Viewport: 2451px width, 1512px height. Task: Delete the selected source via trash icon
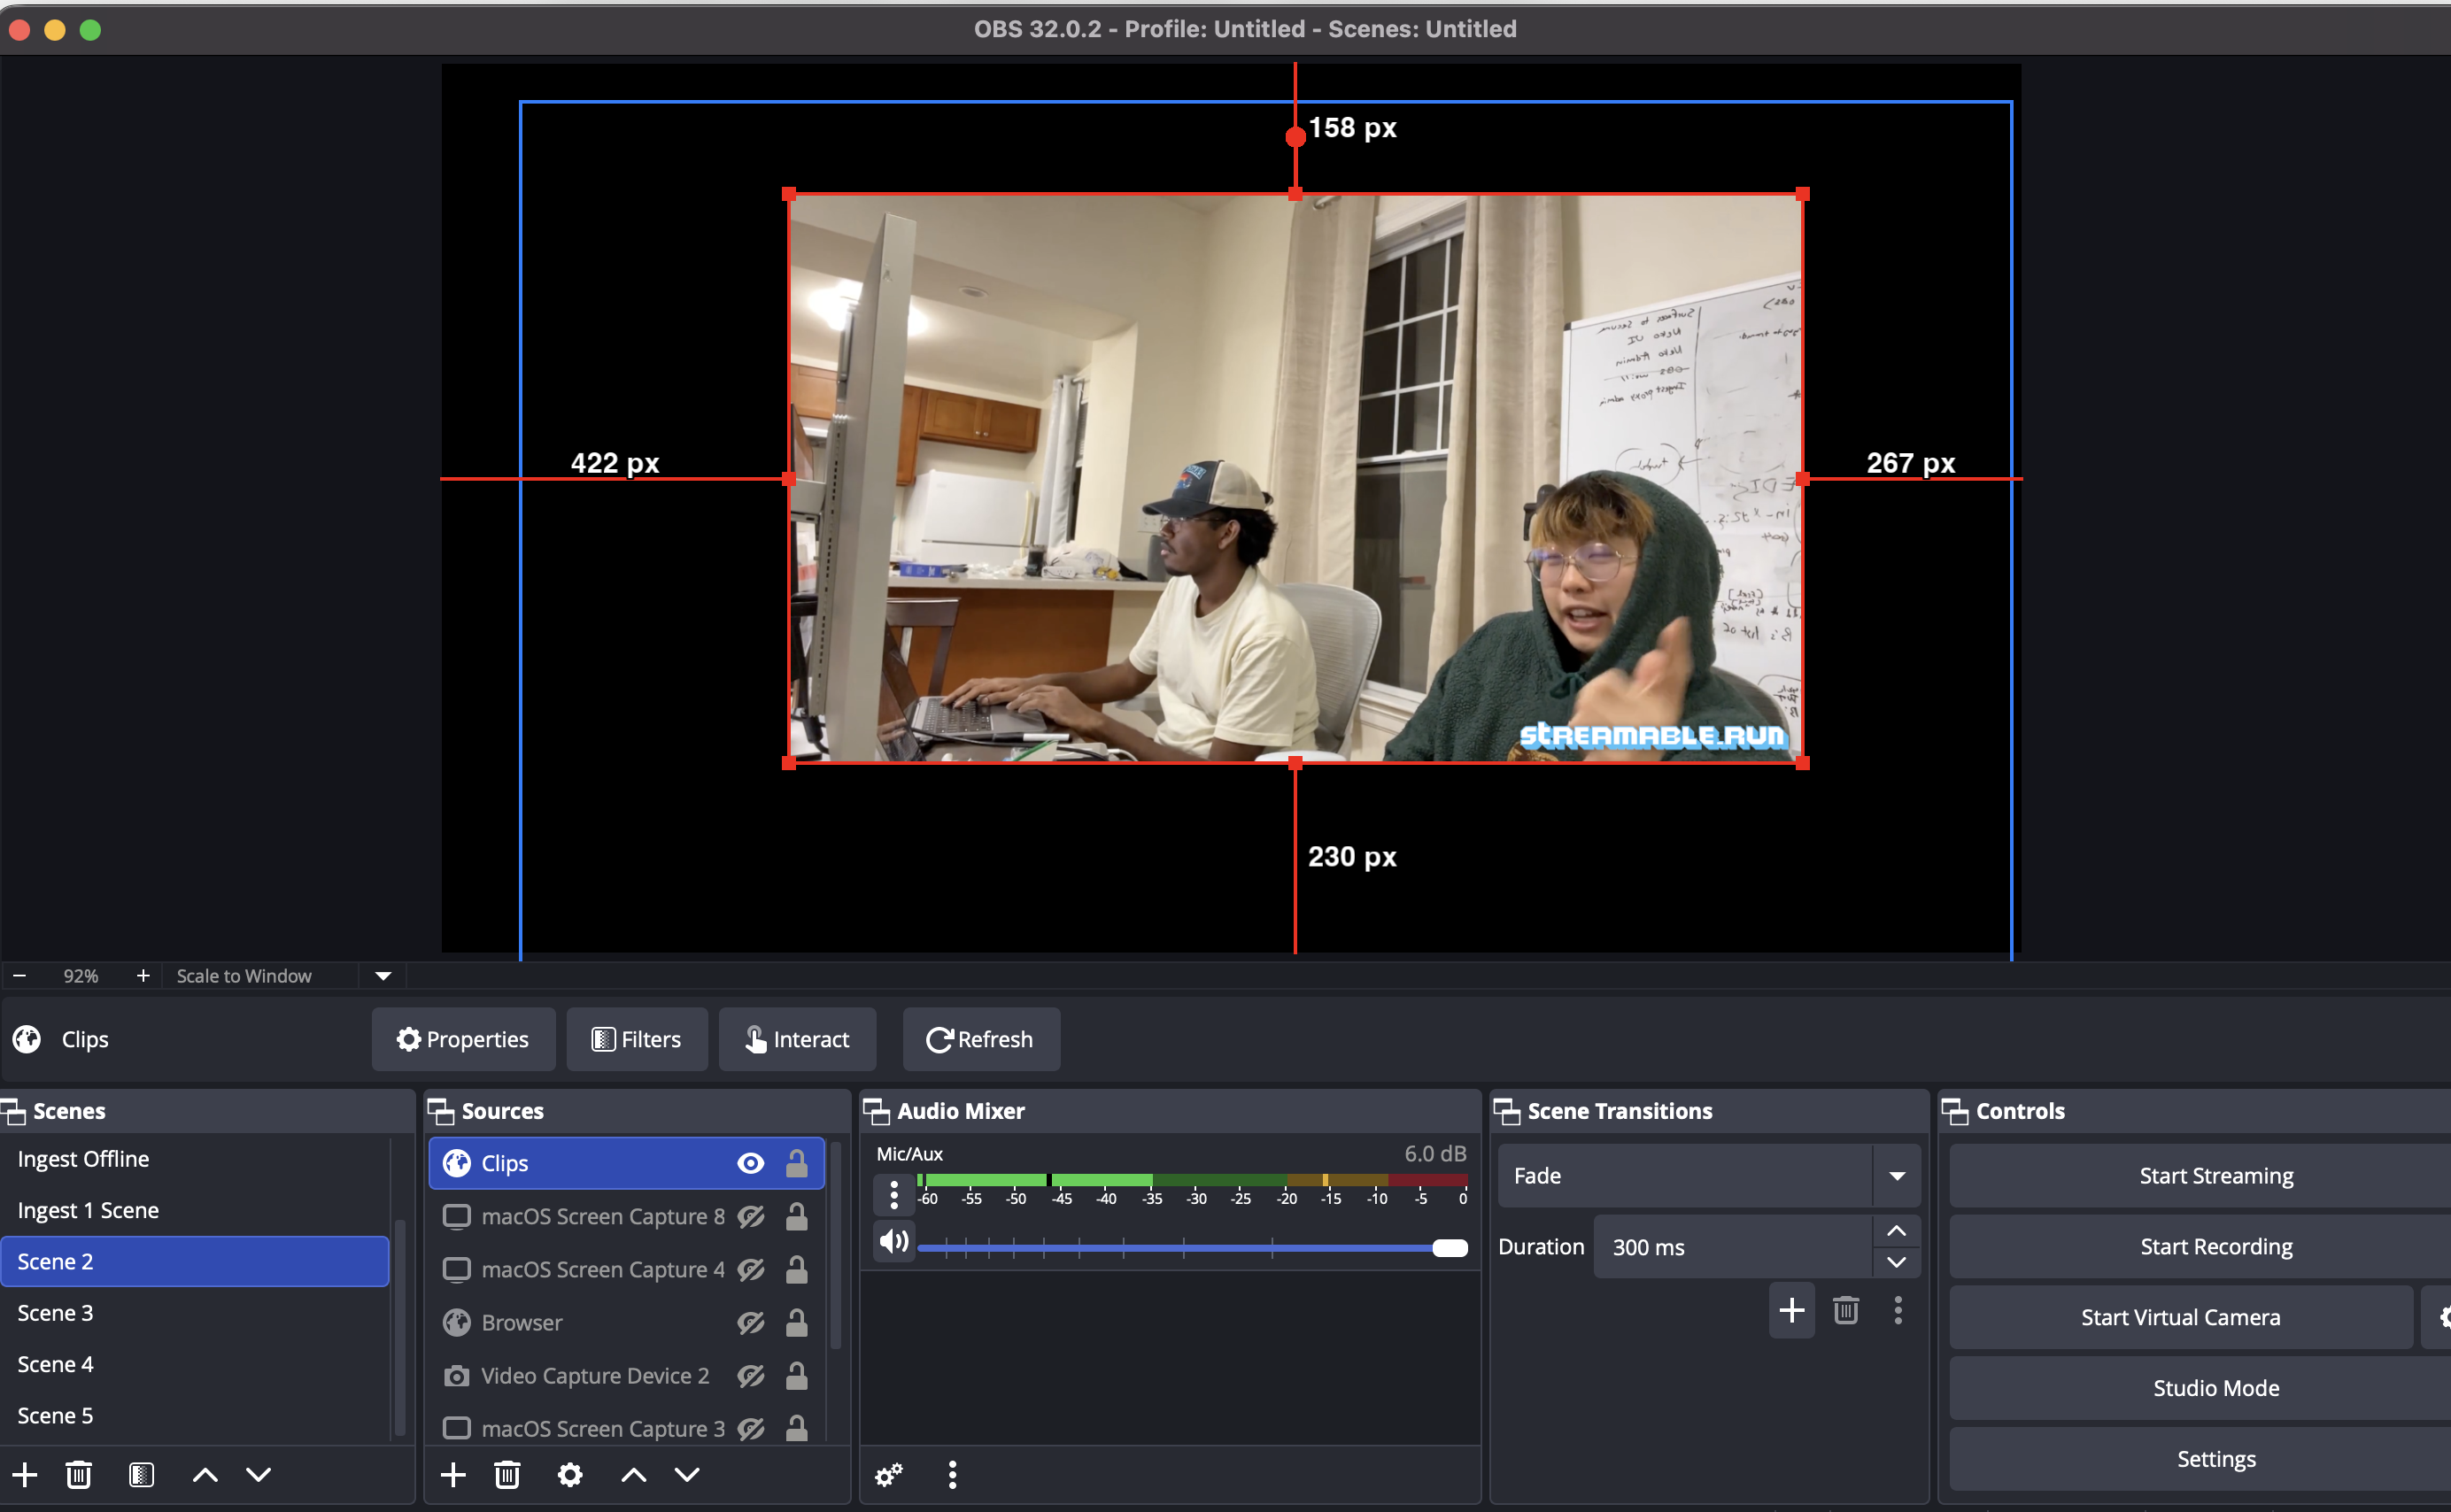507,1474
